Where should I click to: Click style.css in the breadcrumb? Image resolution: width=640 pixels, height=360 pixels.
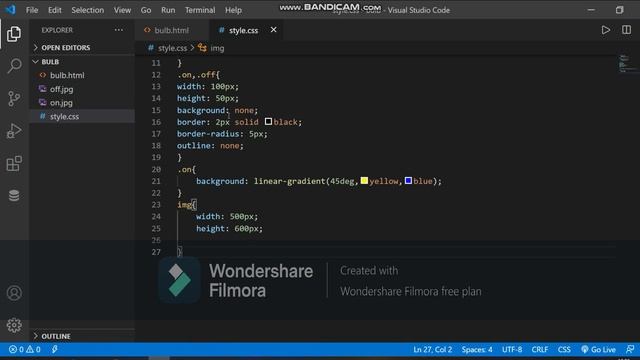coord(172,48)
